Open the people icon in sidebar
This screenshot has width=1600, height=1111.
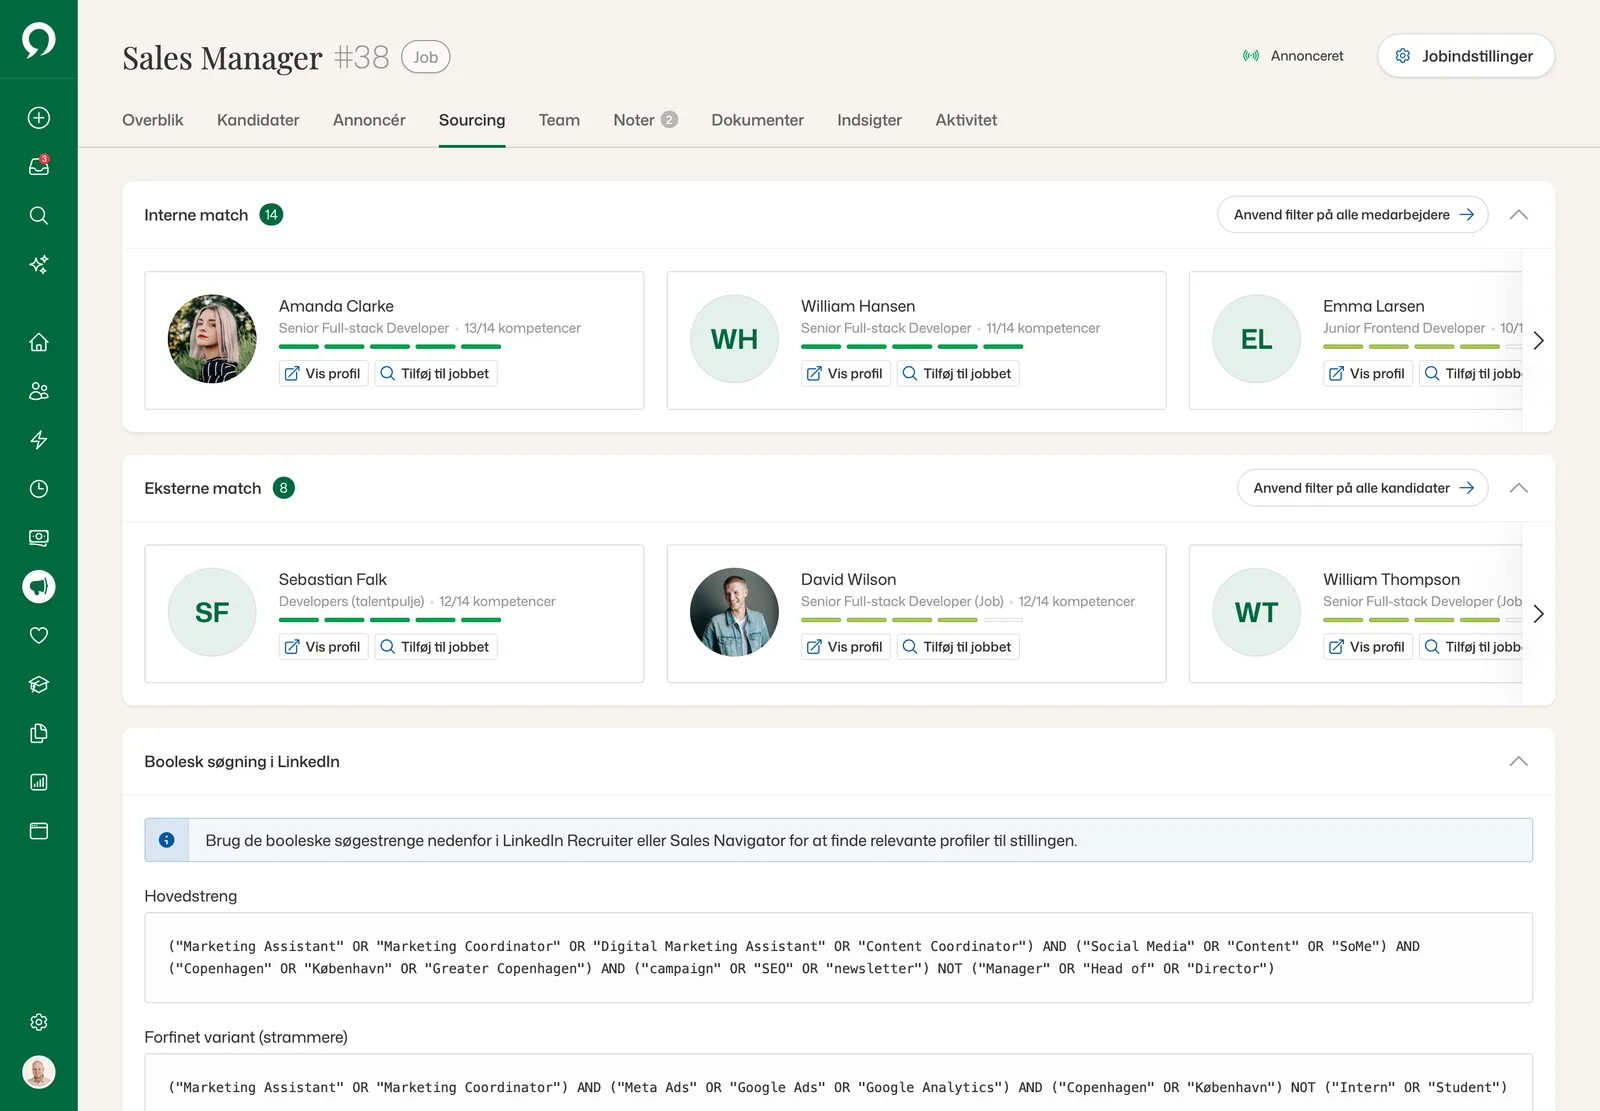pos(39,391)
